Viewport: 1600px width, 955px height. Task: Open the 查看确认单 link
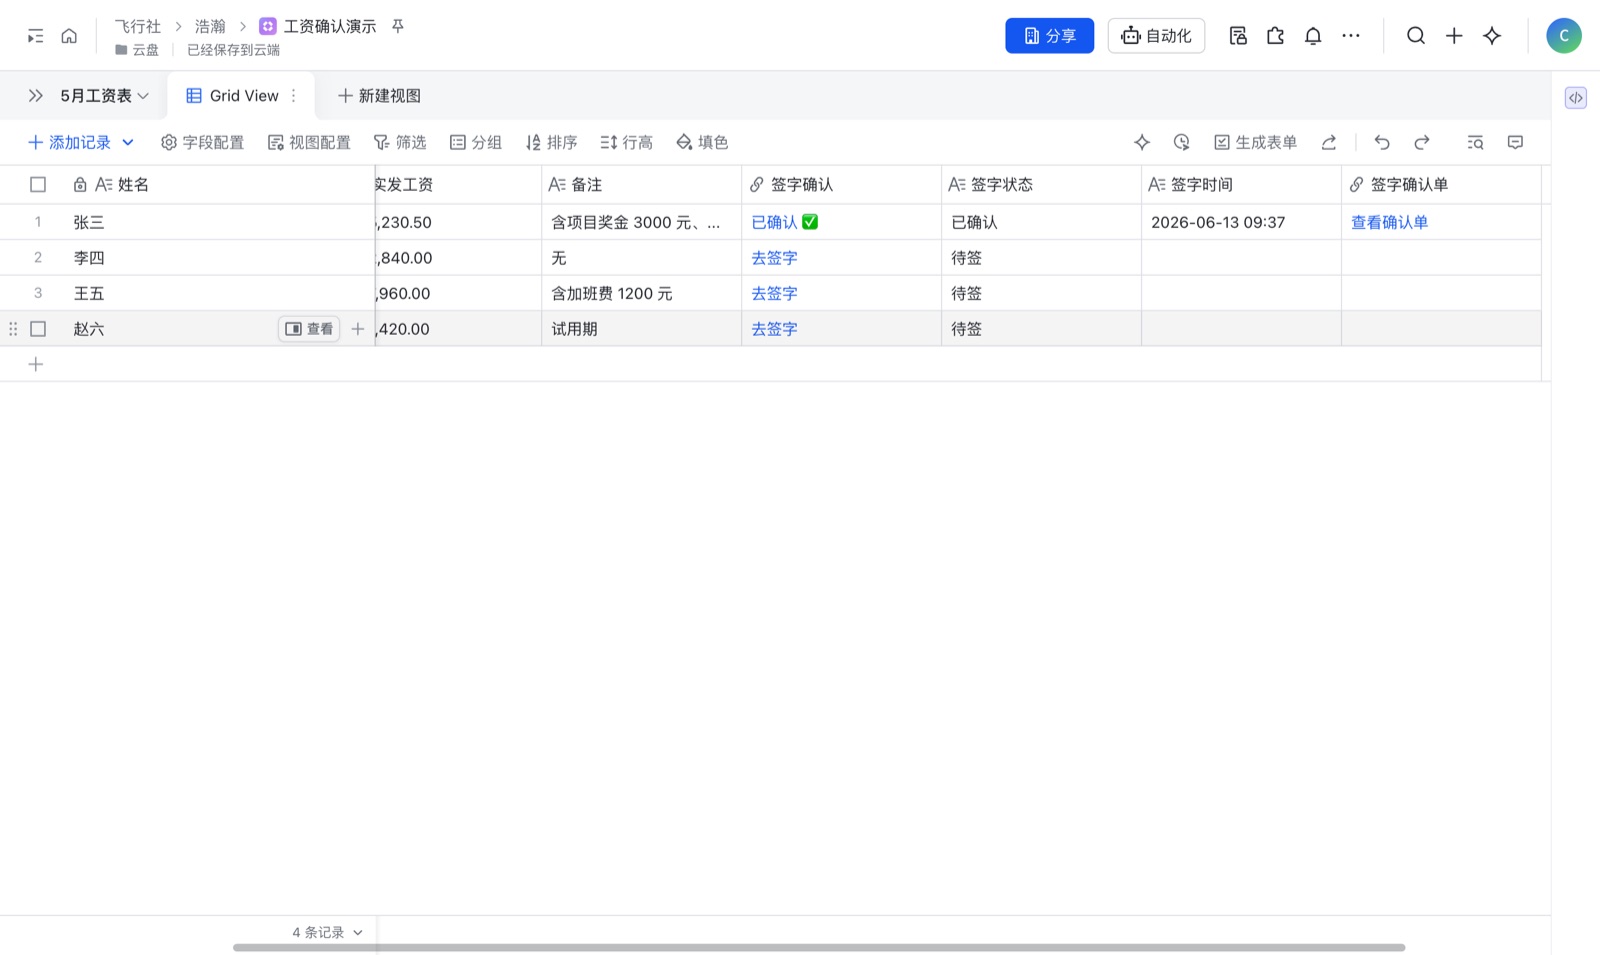[x=1389, y=222]
